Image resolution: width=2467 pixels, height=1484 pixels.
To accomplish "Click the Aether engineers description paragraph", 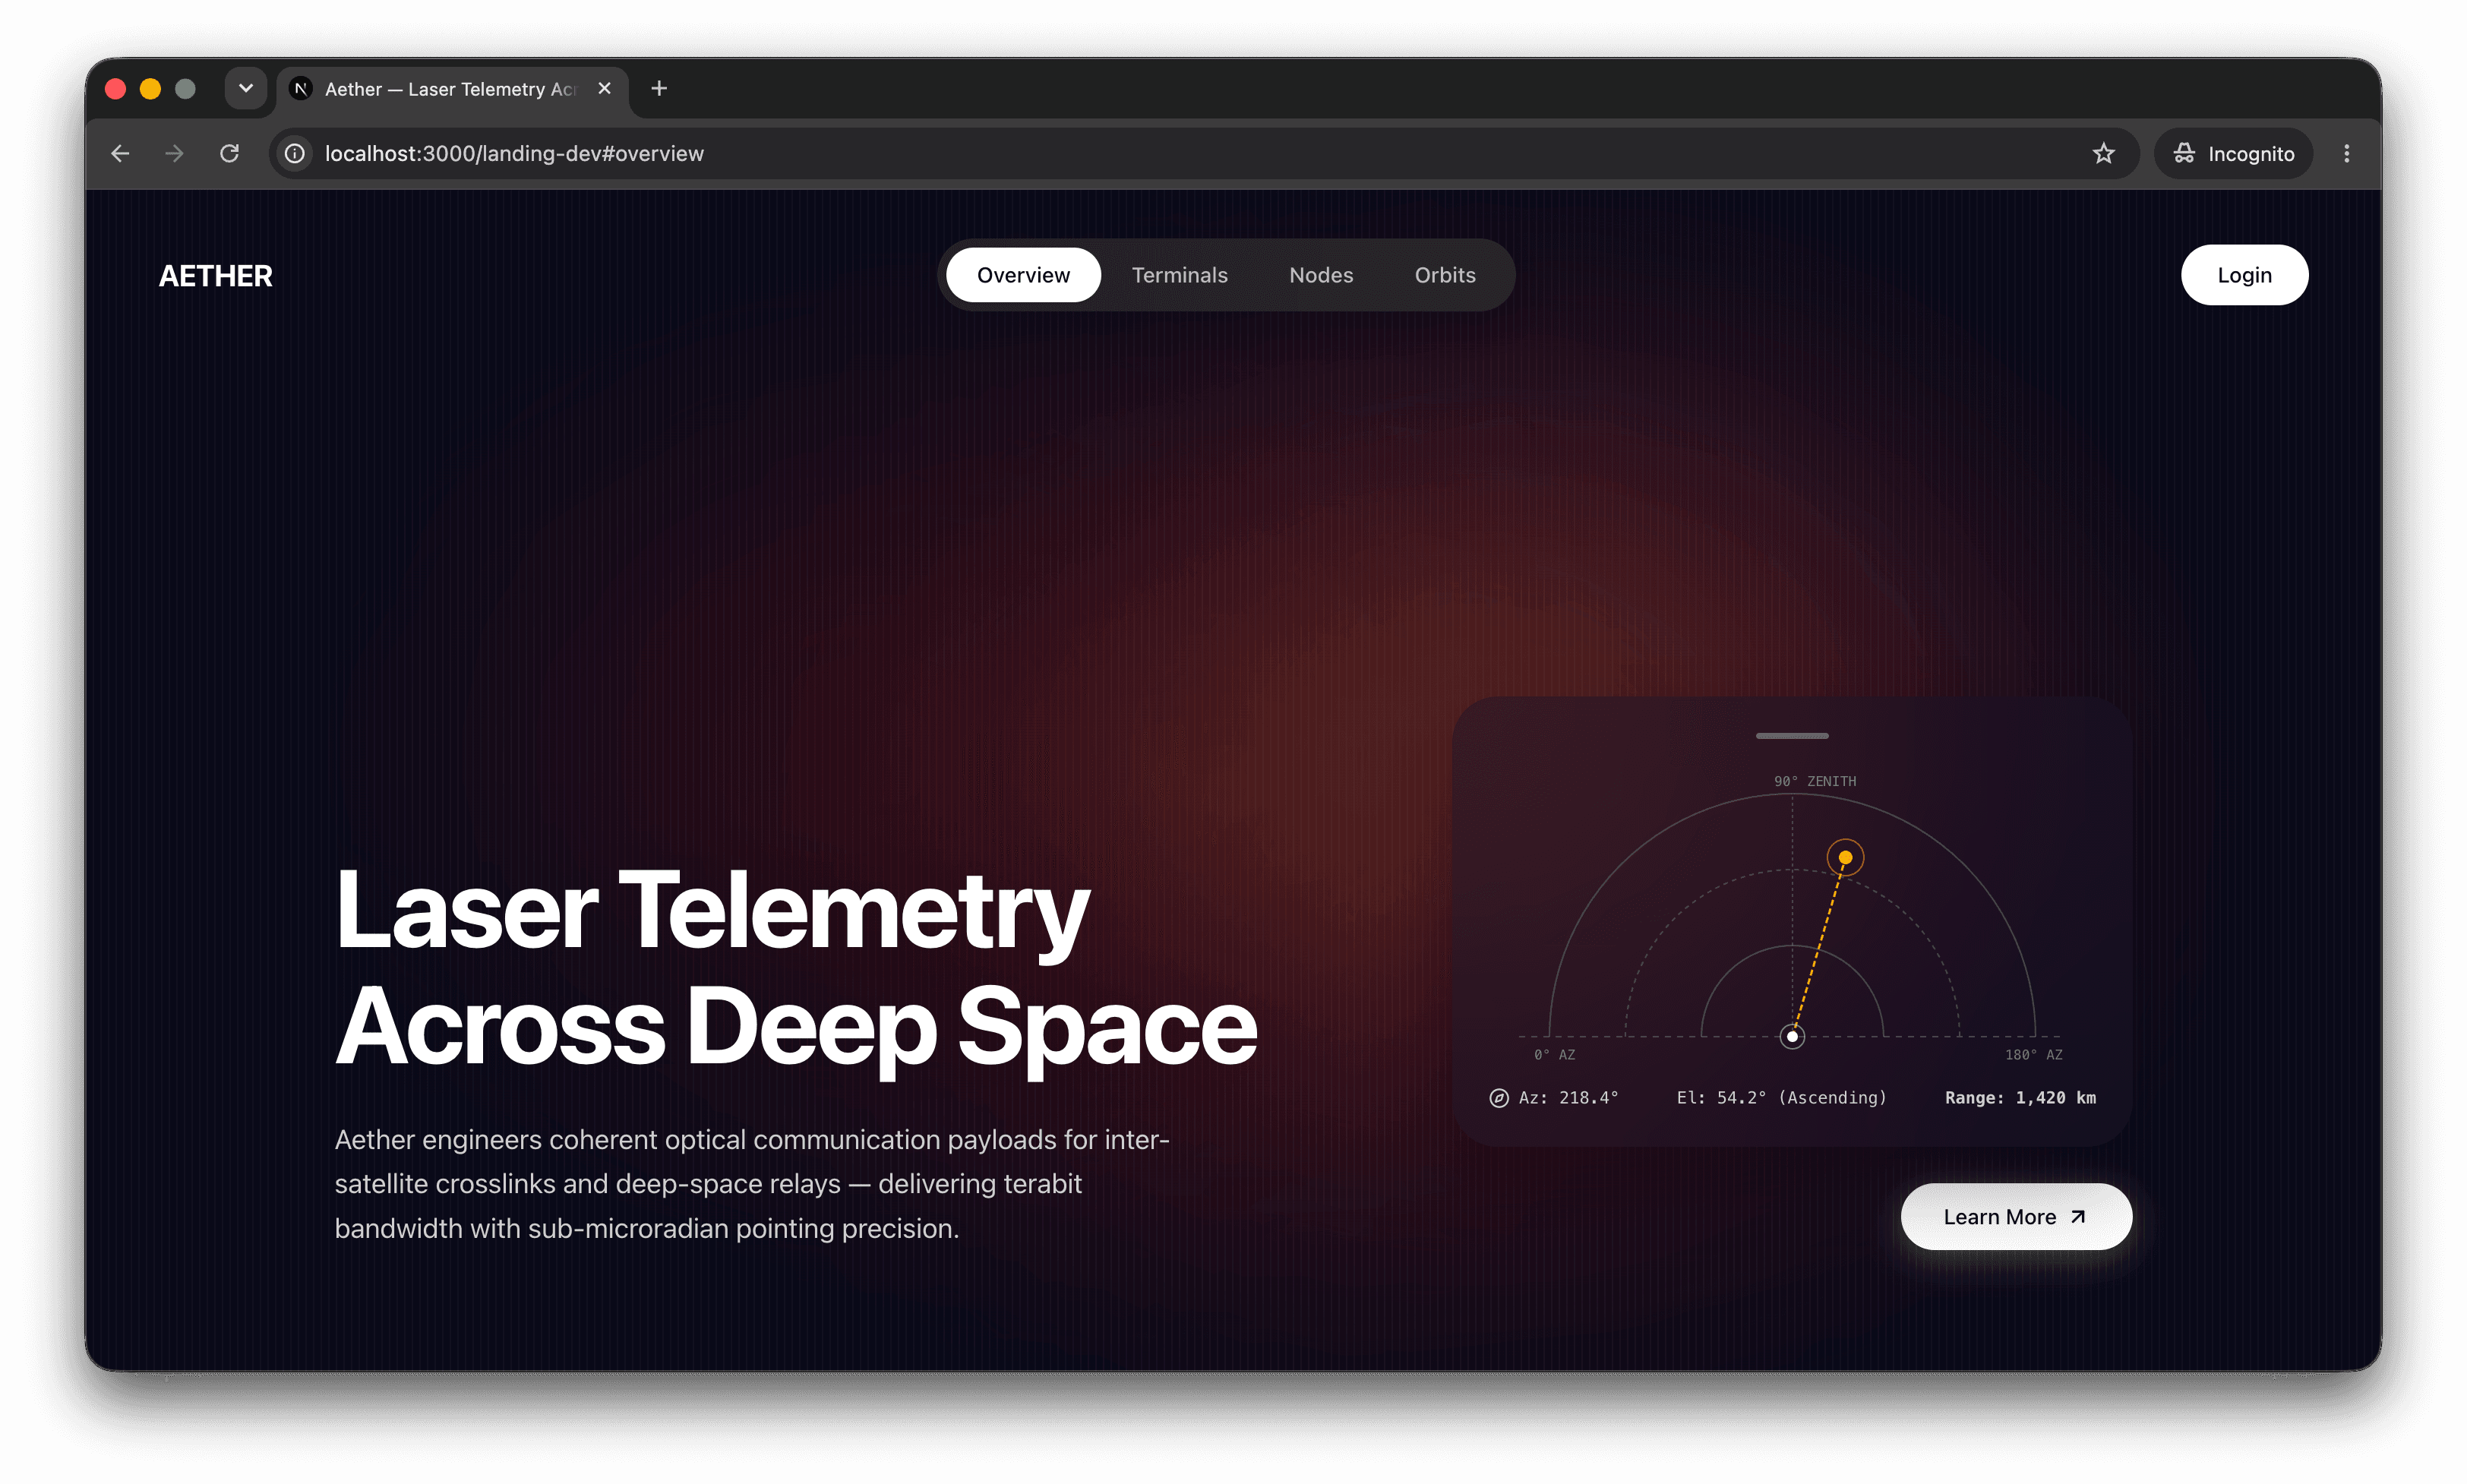I will point(752,1184).
